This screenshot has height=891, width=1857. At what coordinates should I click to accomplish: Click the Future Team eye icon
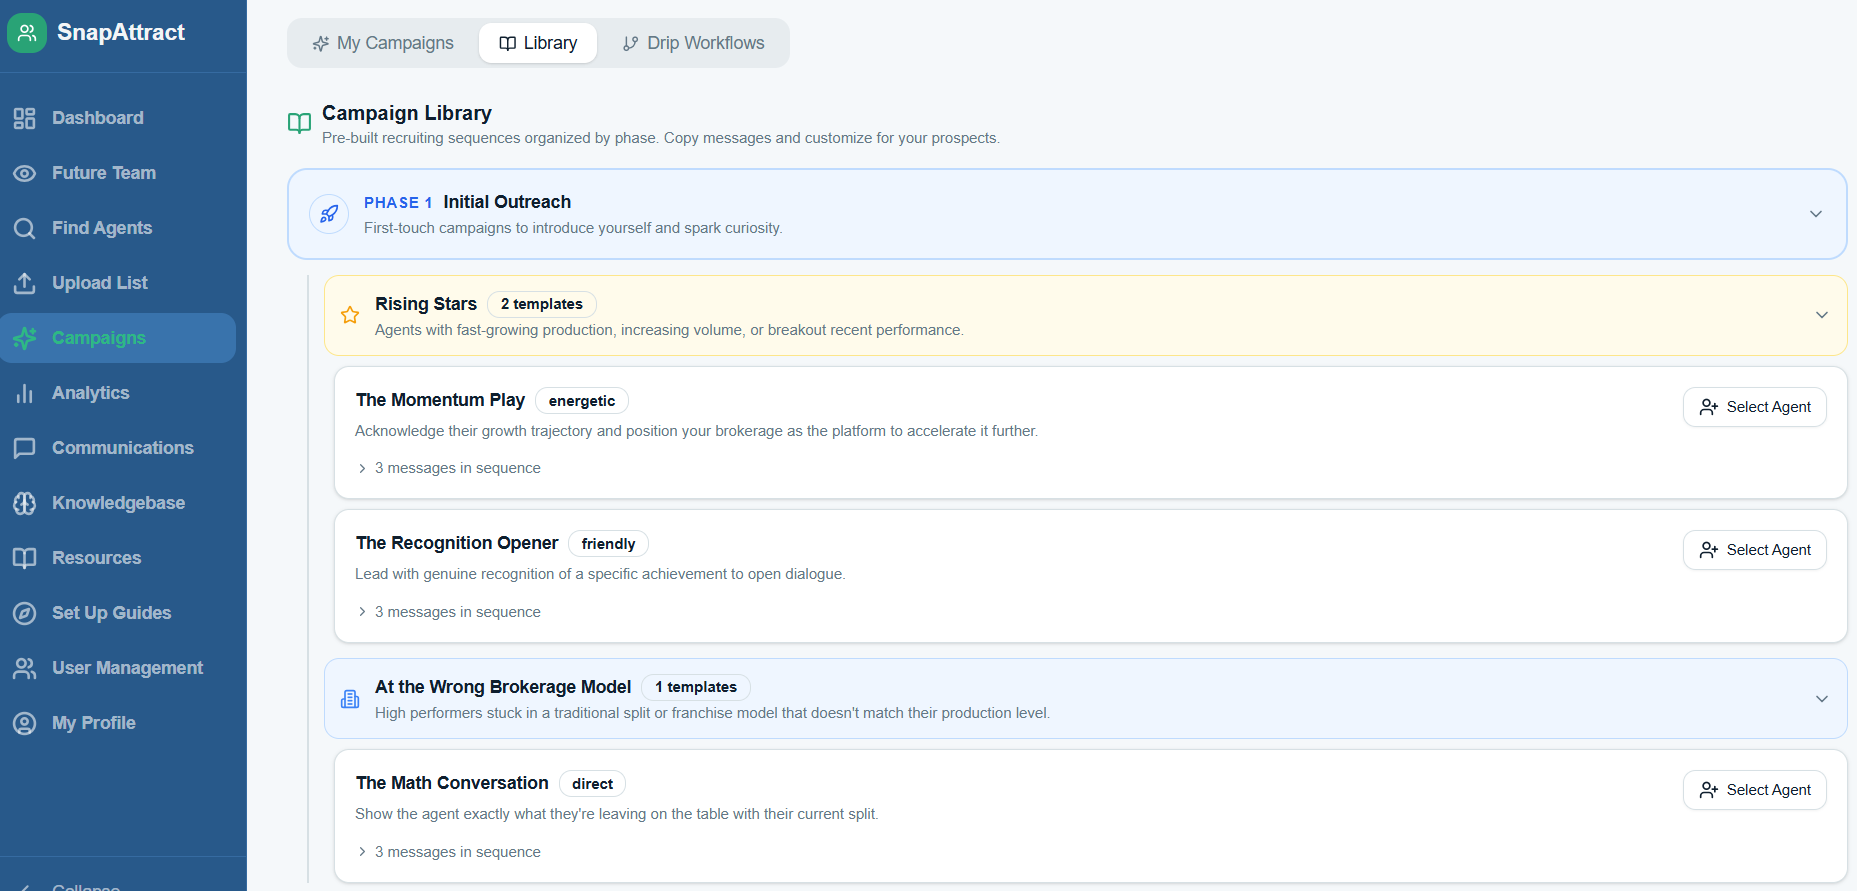click(x=25, y=173)
